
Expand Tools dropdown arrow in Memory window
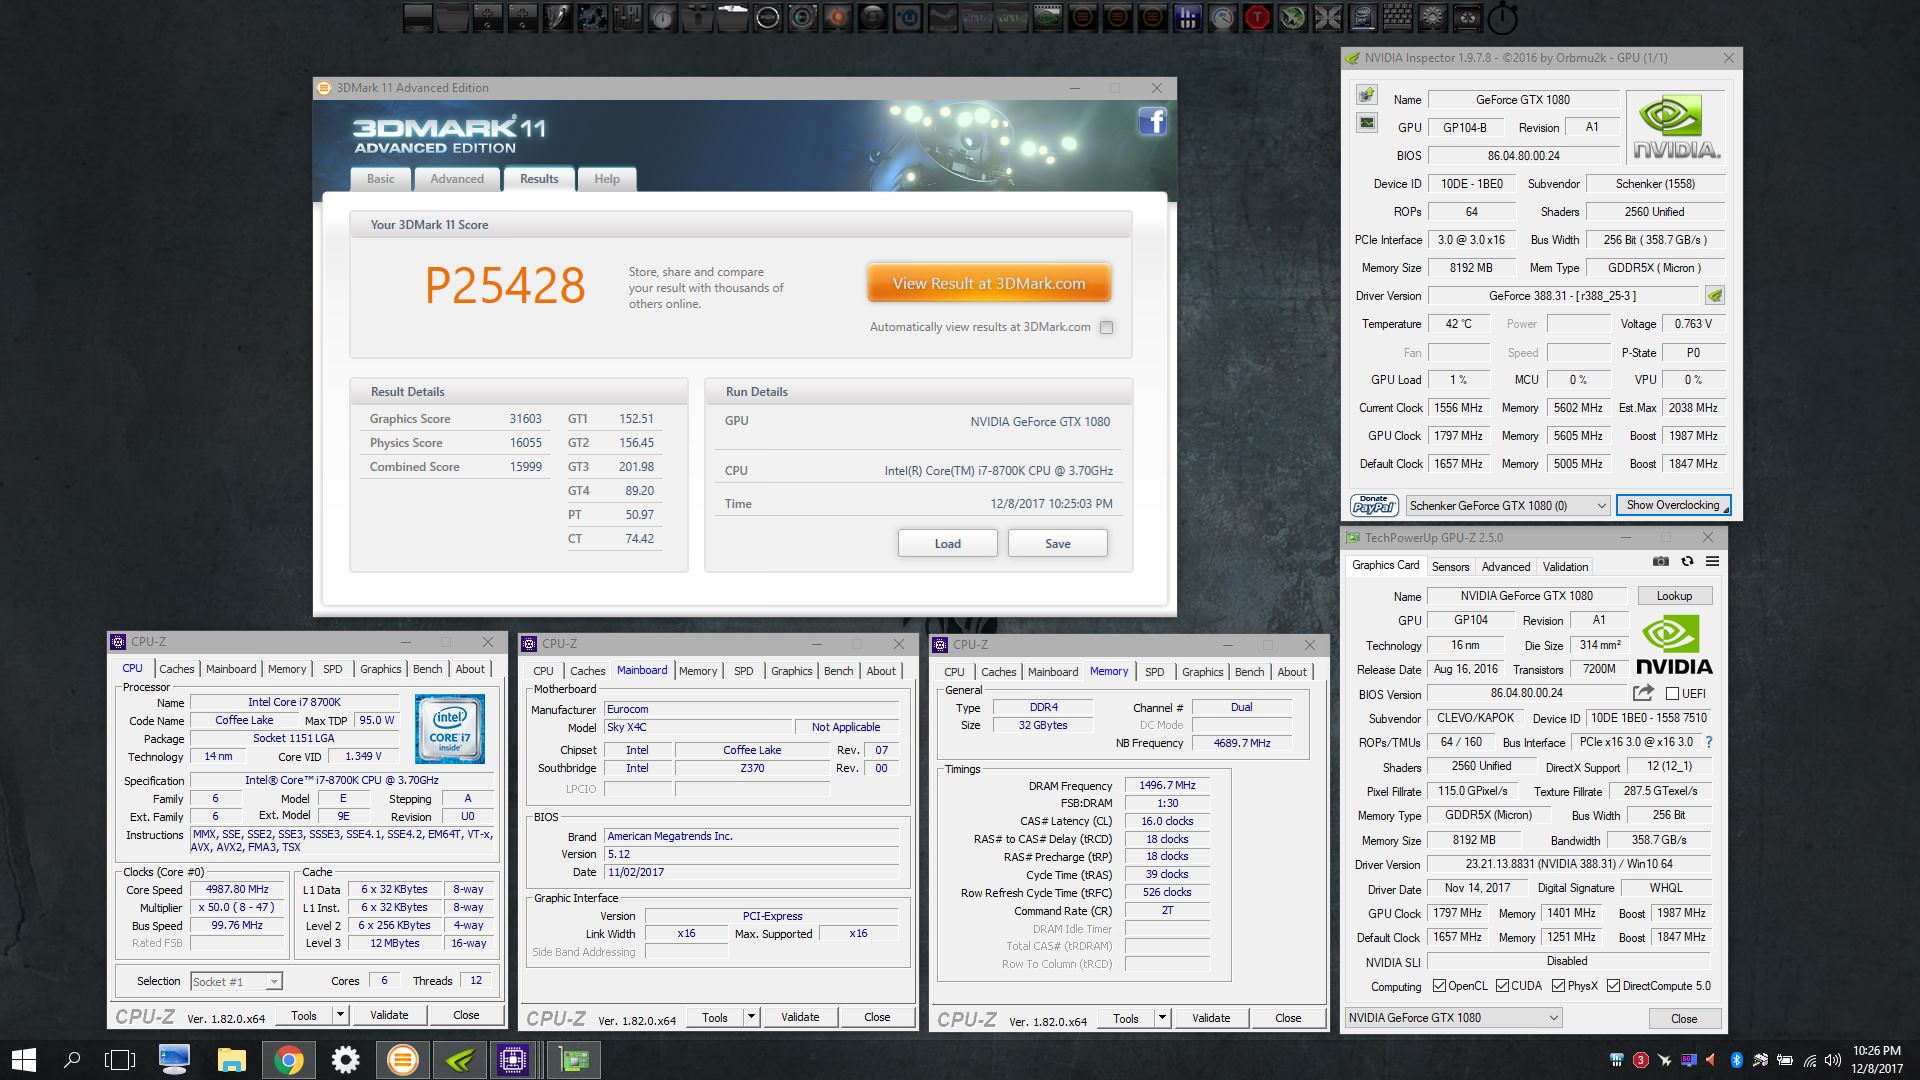tap(1162, 1018)
